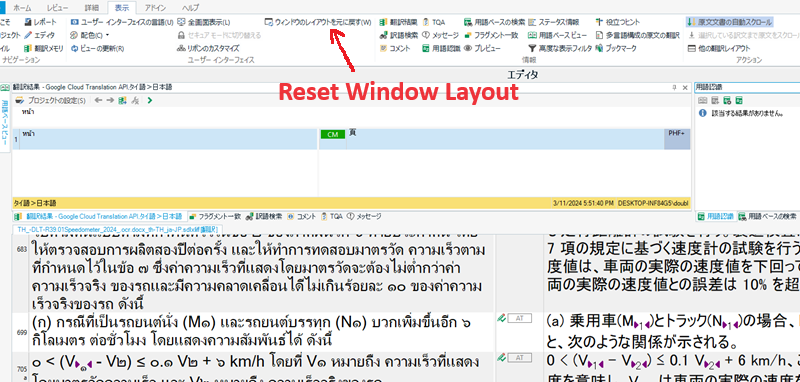Switch to メッセージ bottom tab
800x382 pixels.
coord(364,216)
